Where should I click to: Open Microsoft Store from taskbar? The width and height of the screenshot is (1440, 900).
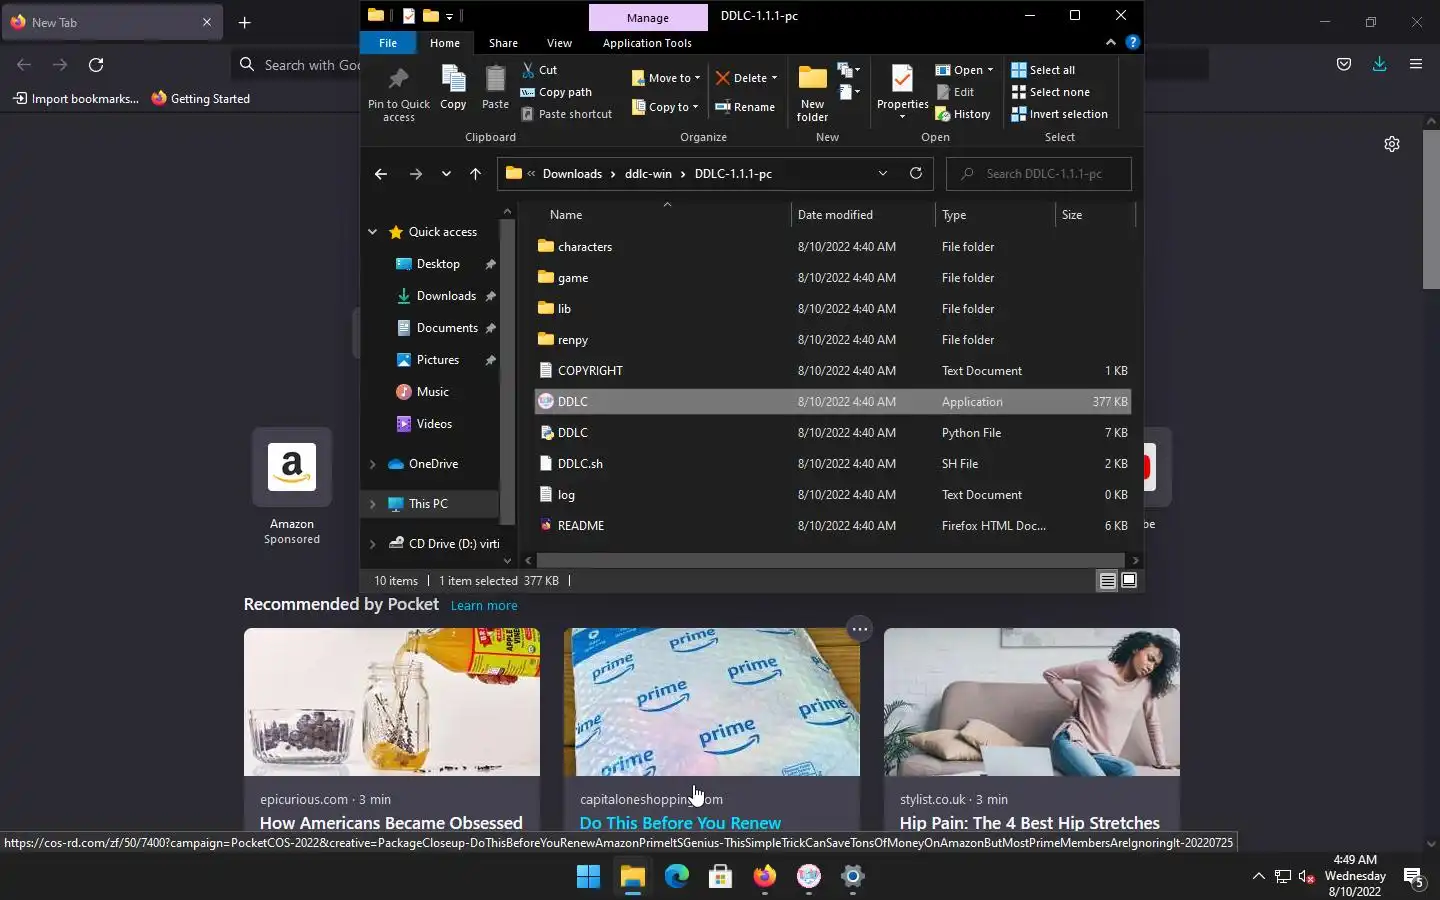[720, 876]
